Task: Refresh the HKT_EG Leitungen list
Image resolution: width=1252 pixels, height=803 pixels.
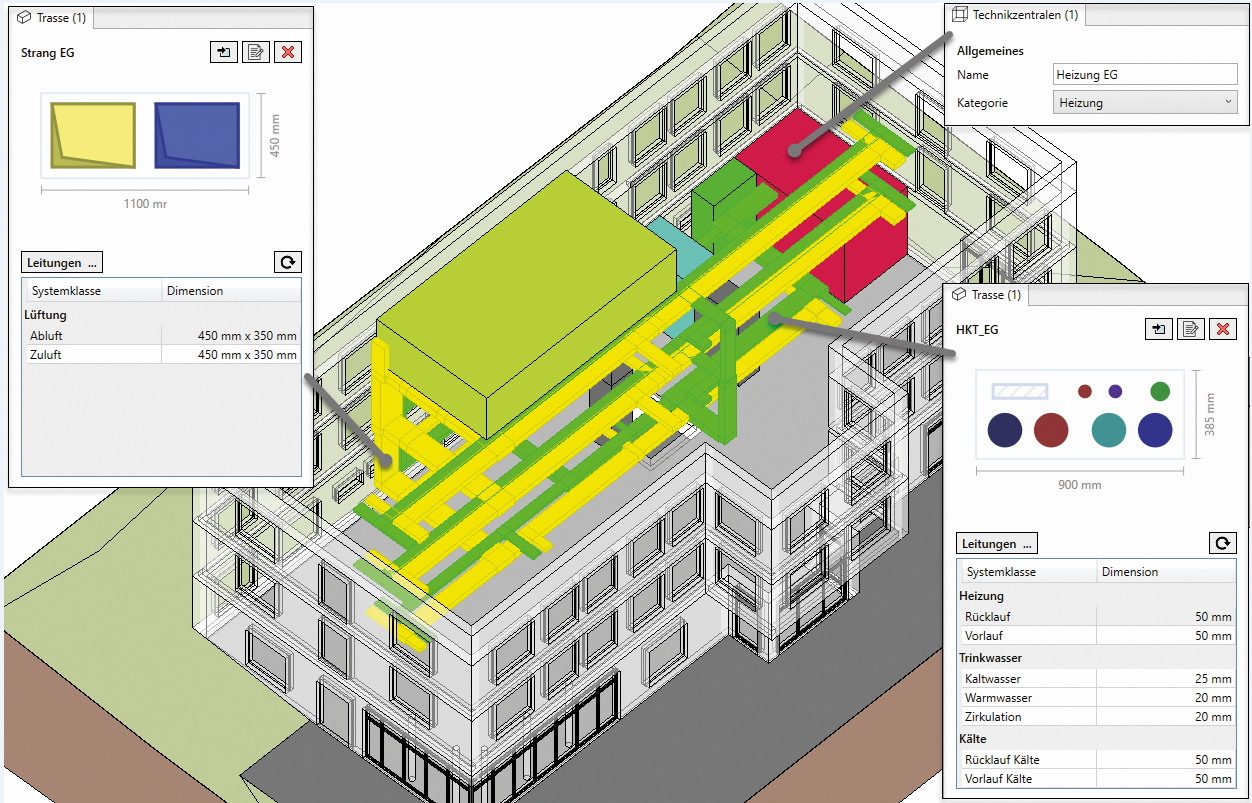Action: [1222, 543]
